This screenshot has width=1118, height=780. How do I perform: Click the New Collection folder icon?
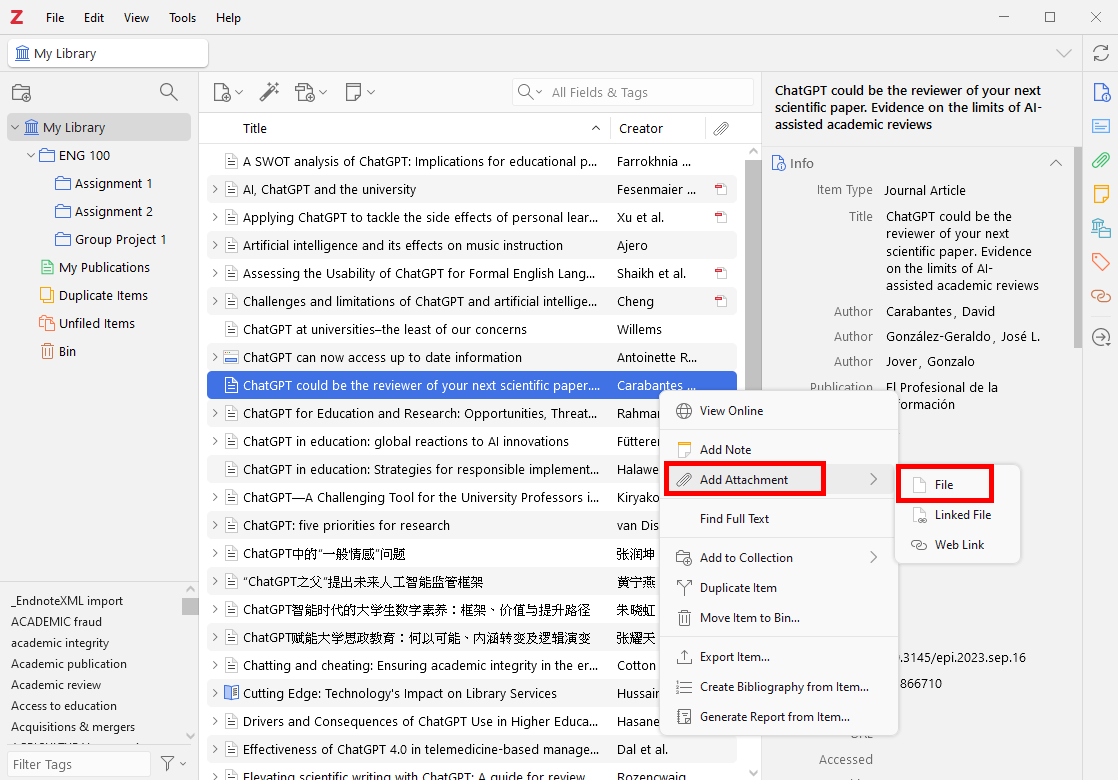[21, 93]
